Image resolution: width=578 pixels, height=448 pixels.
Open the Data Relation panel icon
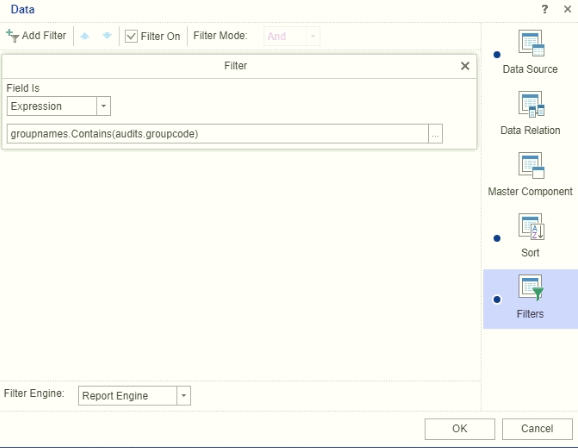click(531, 104)
